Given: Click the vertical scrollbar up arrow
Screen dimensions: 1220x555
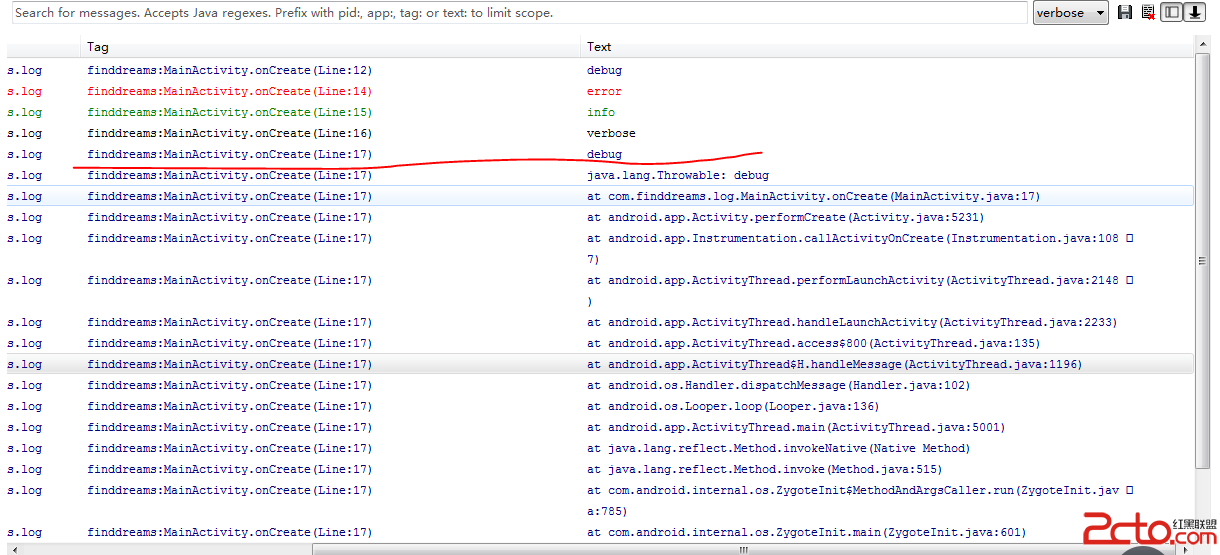Looking at the screenshot, I should (x=1204, y=45).
